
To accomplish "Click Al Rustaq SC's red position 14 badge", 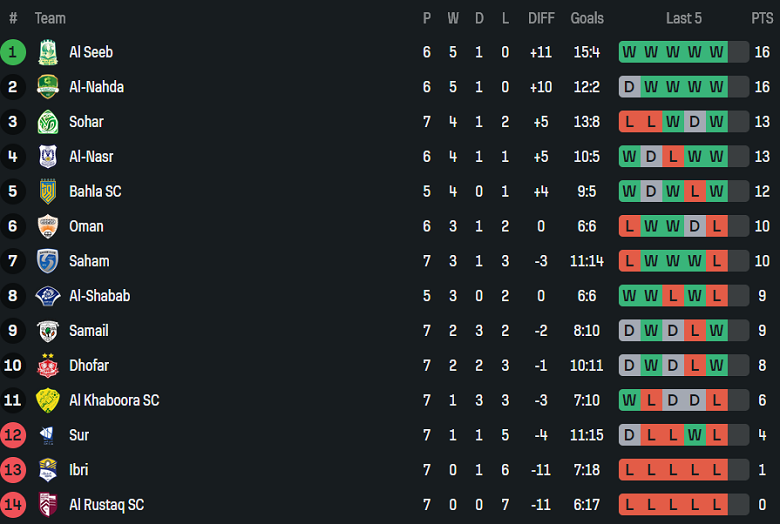I will point(13,504).
